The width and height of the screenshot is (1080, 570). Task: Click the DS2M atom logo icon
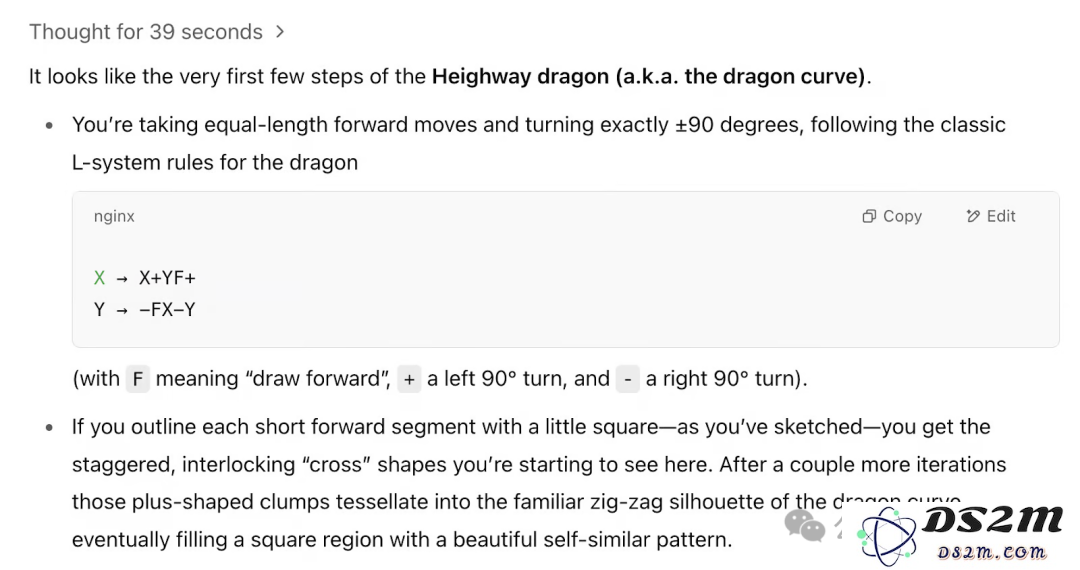888,536
